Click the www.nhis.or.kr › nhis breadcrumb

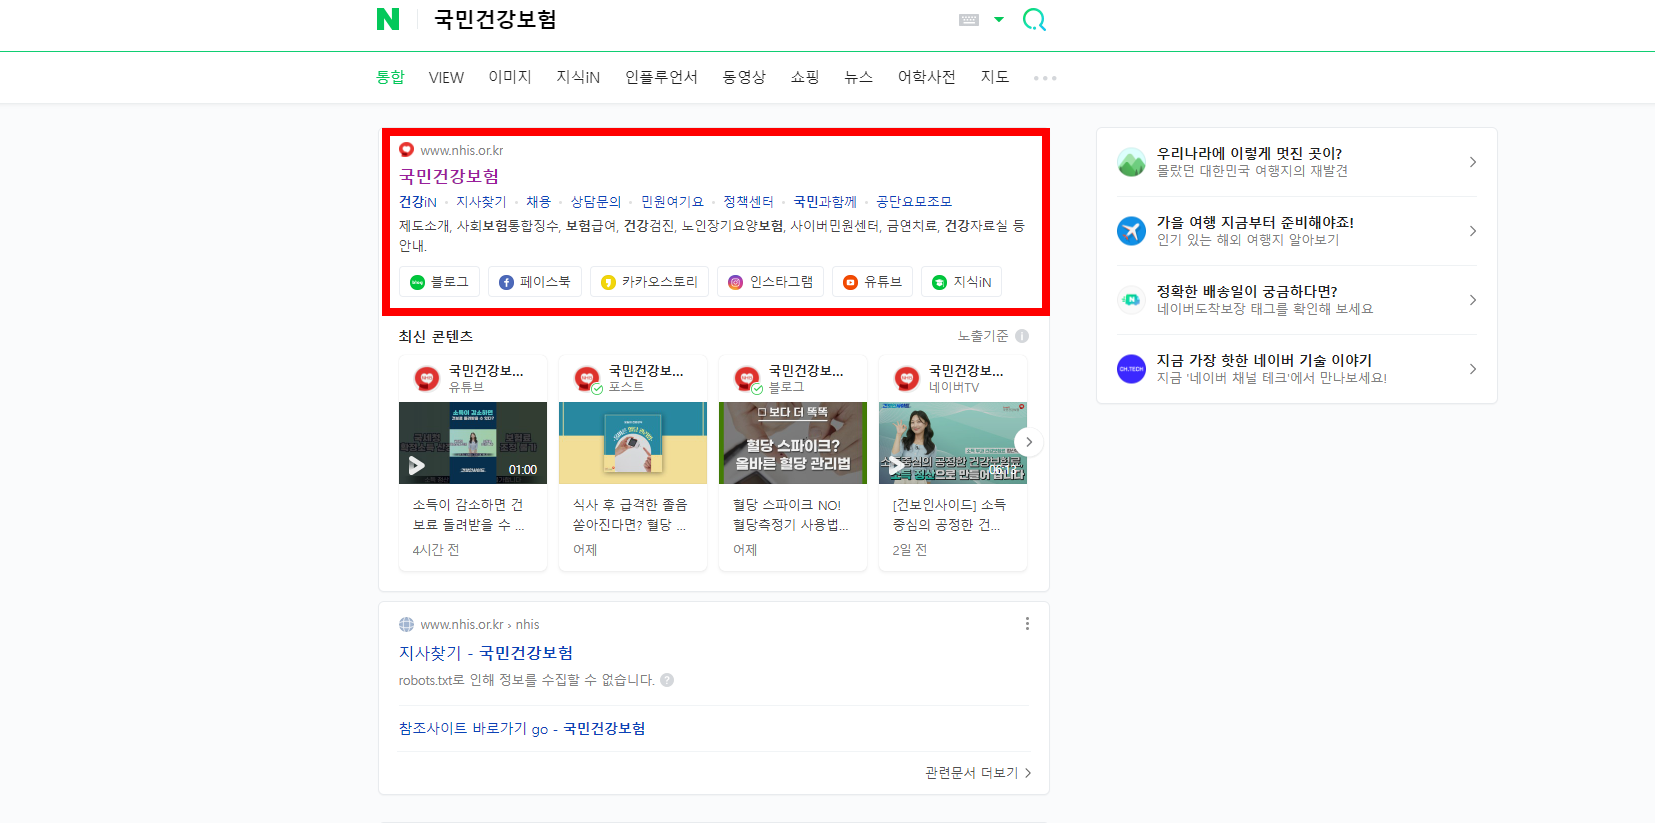point(480,624)
